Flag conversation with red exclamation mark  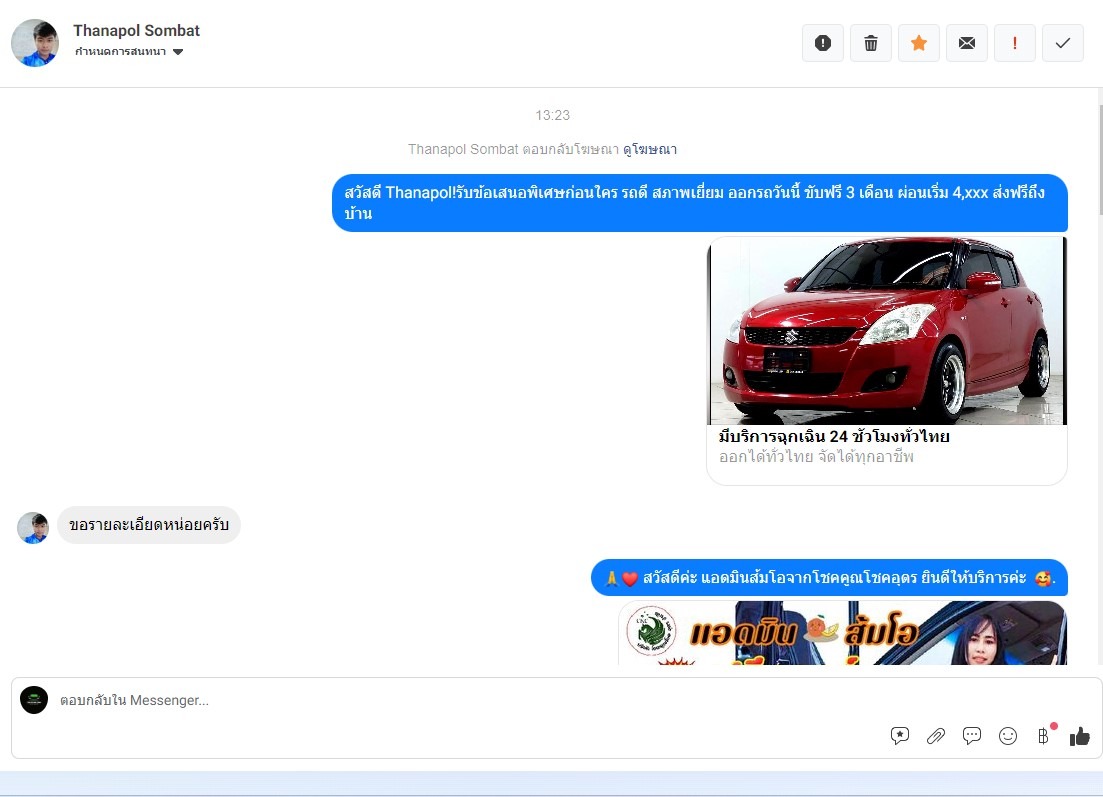point(1015,43)
